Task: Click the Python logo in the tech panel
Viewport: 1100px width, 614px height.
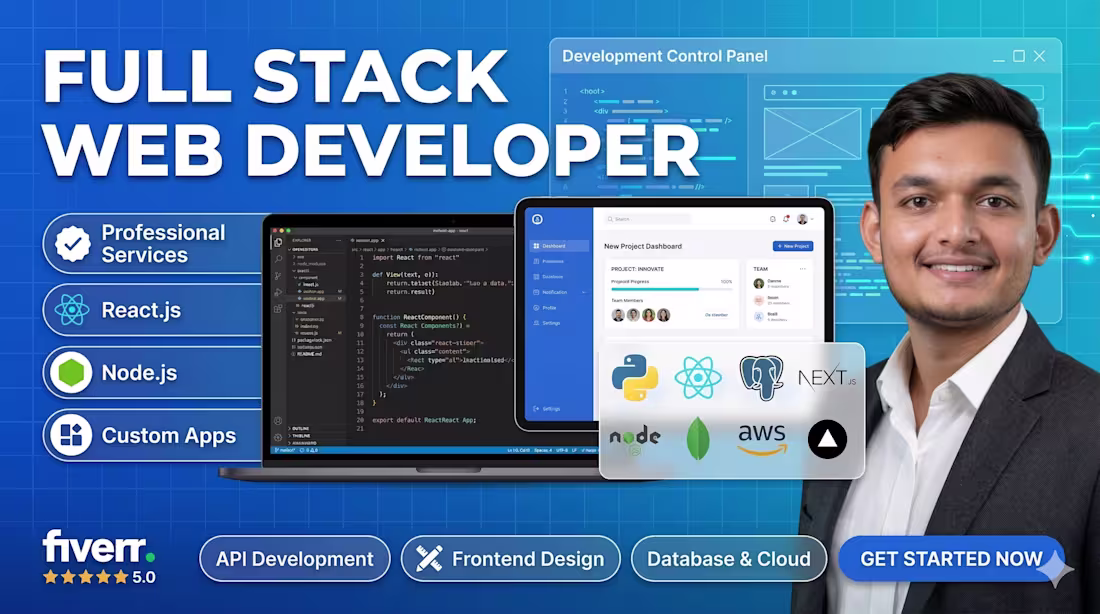Action: click(634, 378)
